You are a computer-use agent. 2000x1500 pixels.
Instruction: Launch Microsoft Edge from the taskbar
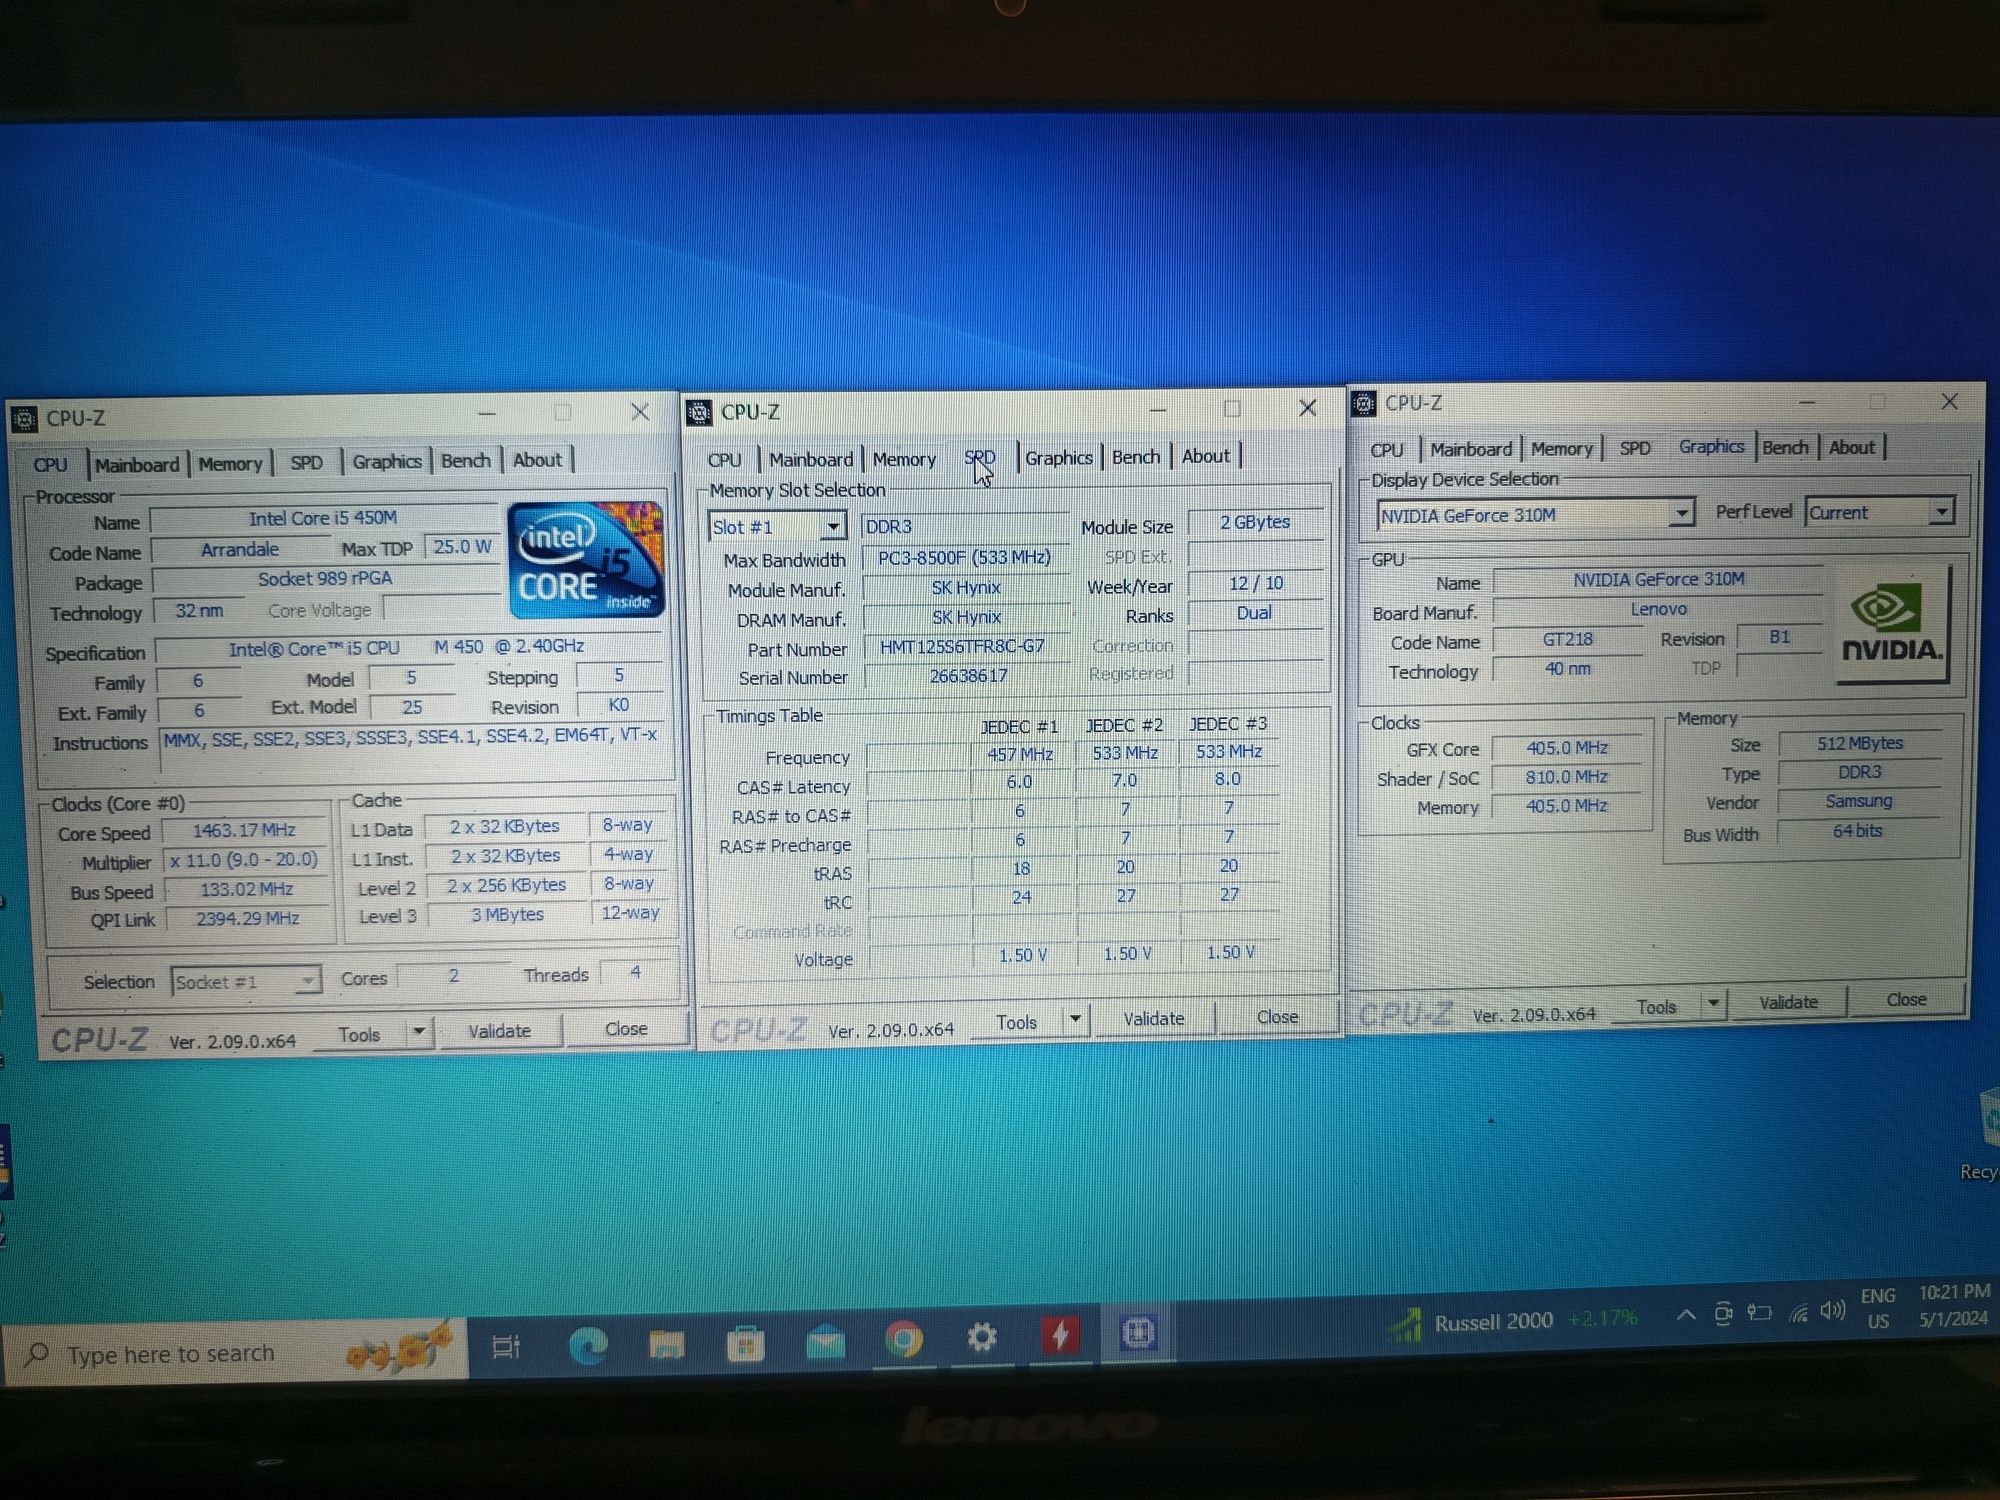coord(588,1345)
